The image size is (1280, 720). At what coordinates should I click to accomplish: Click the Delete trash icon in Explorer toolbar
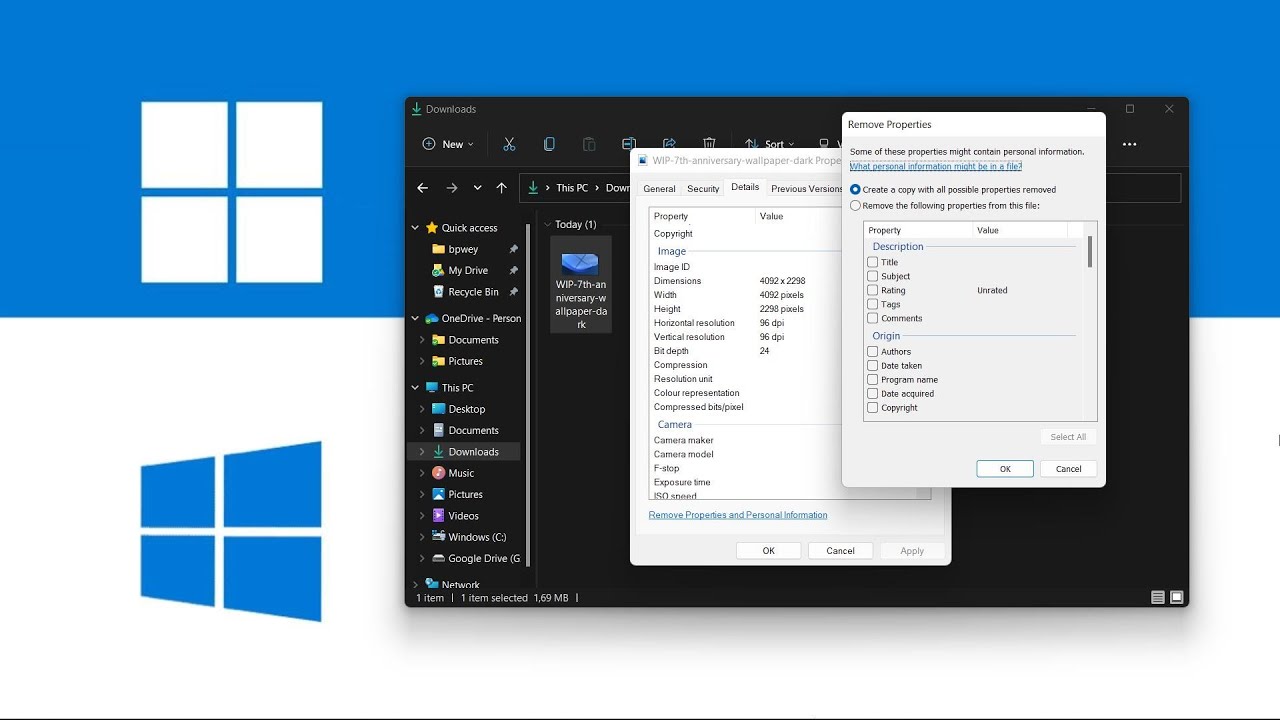point(709,144)
